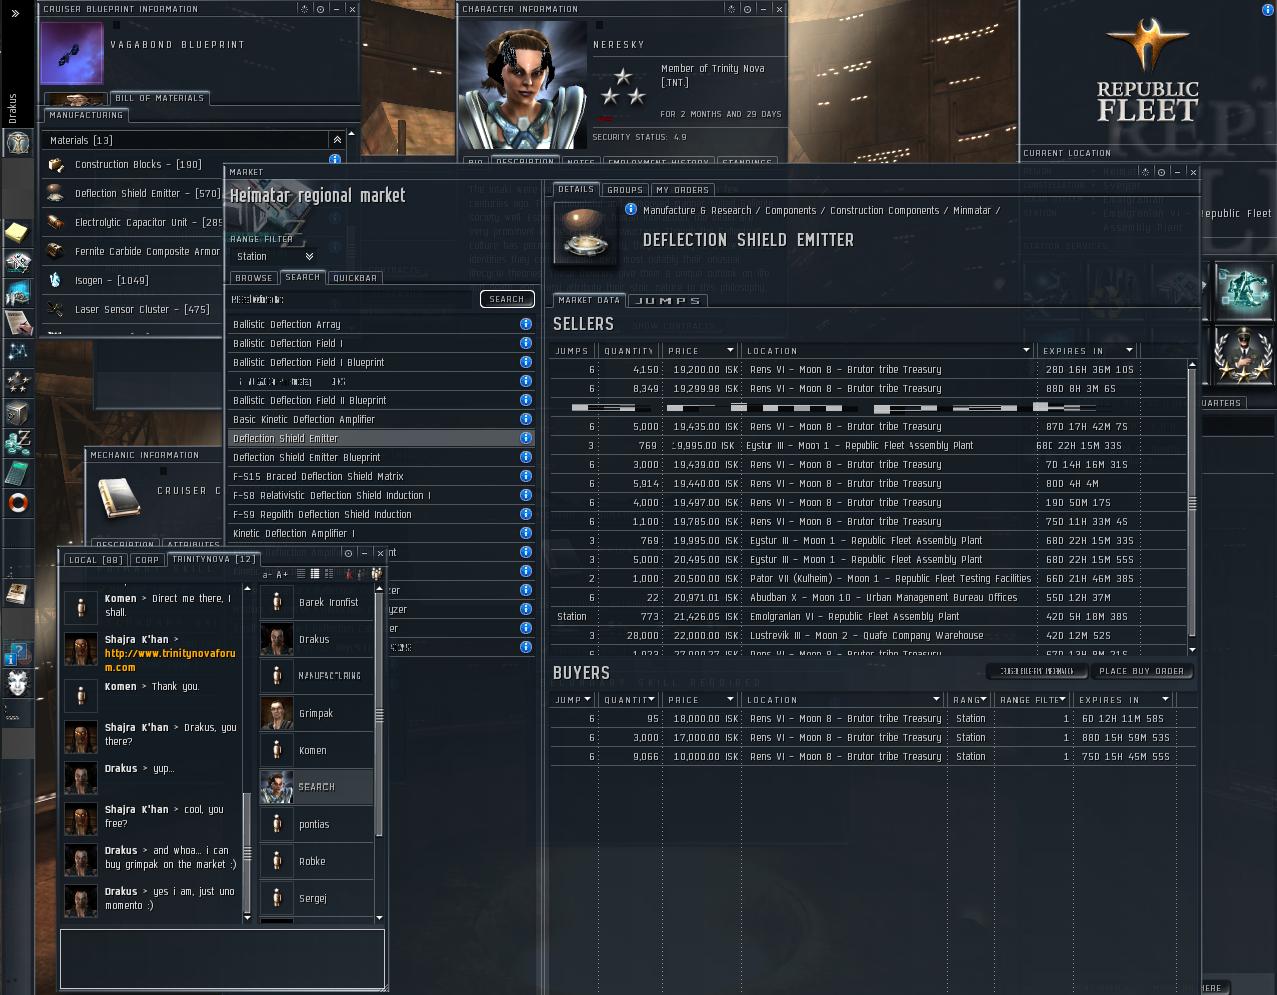Click the Deflection Shield Emitter item image
The image size is (1277, 995).
coord(583,233)
